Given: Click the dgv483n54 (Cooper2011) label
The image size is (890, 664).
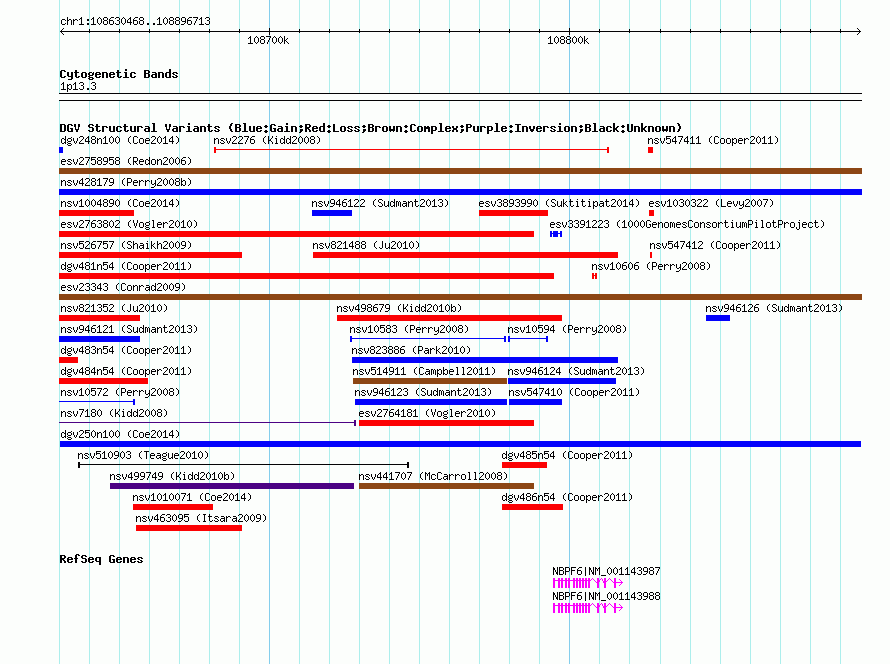Looking at the screenshot, I should 126,350.
